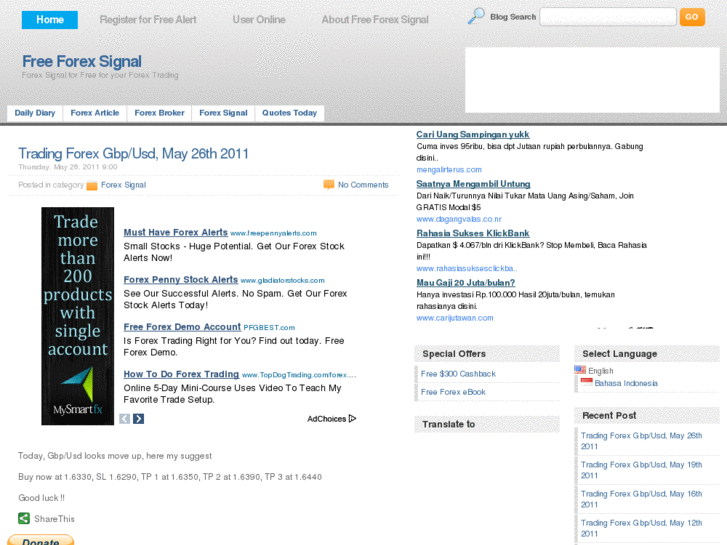Image resolution: width=727 pixels, height=545 pixels.
Task: Focus the Blog Search text field
Action: click(607, 17)
